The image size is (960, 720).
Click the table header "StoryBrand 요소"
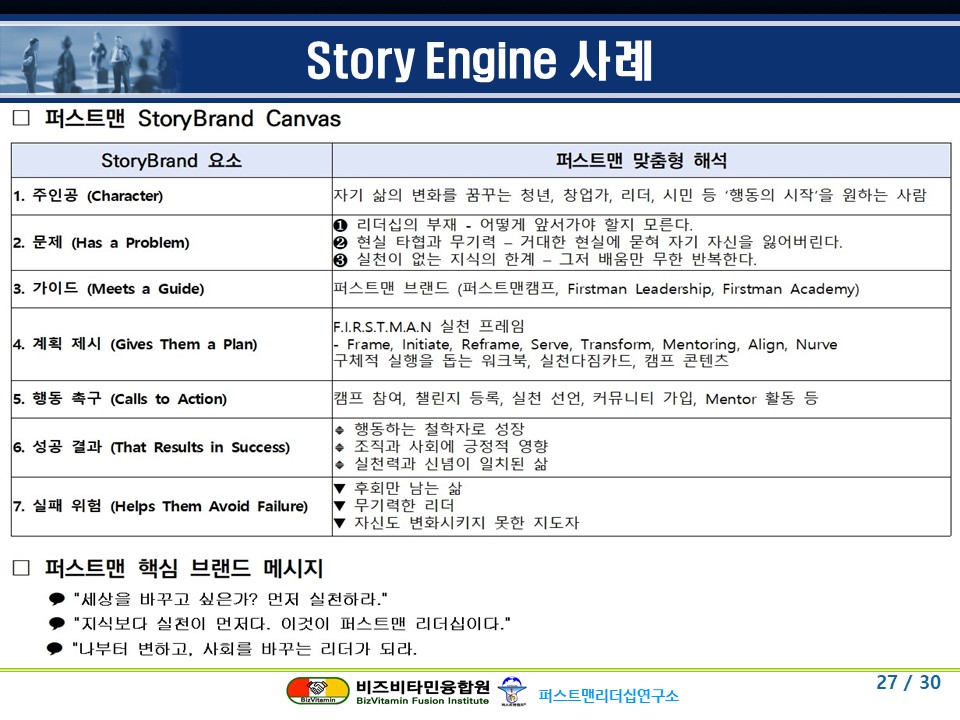171,160
